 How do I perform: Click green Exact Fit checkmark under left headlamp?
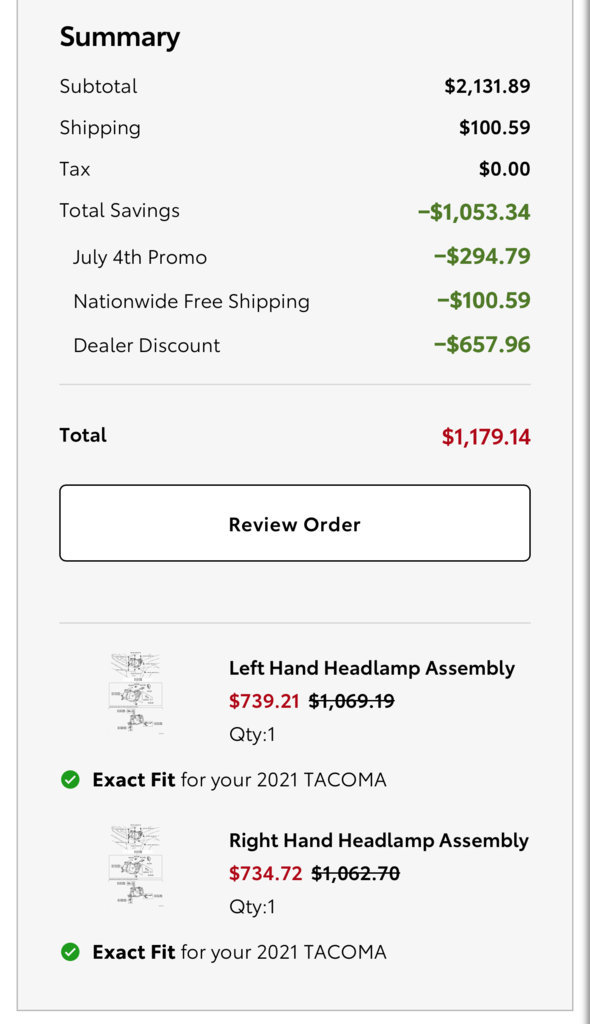click(70, 780)
